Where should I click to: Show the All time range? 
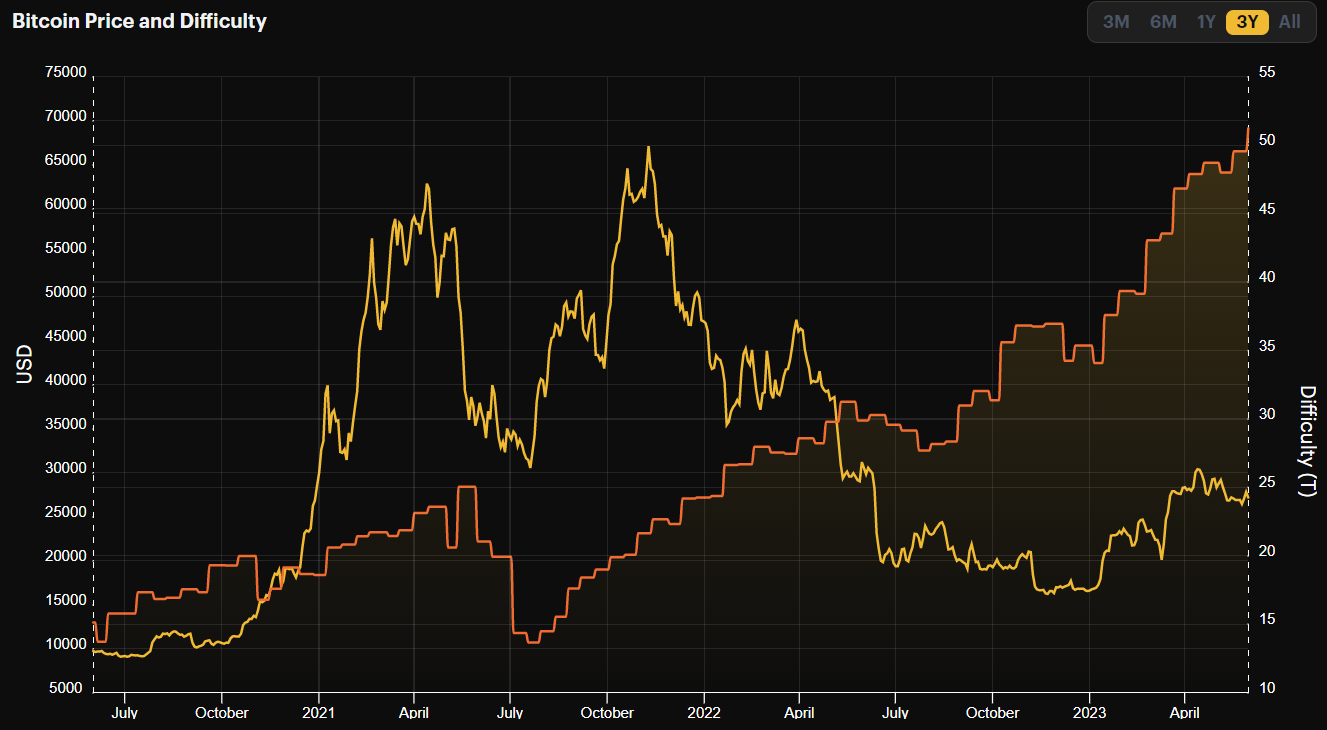click(x=1290, y=22)
